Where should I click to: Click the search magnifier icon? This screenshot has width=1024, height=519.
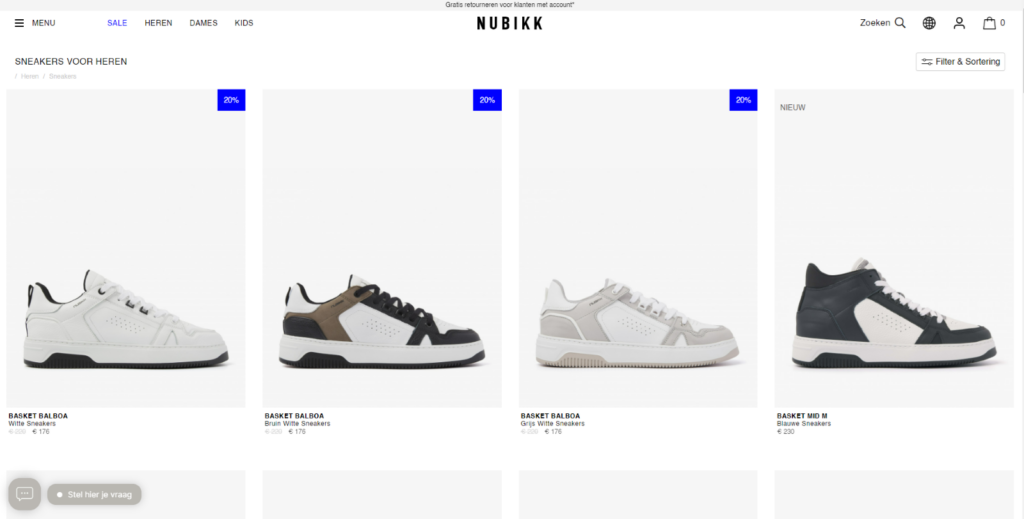(900, 23)
